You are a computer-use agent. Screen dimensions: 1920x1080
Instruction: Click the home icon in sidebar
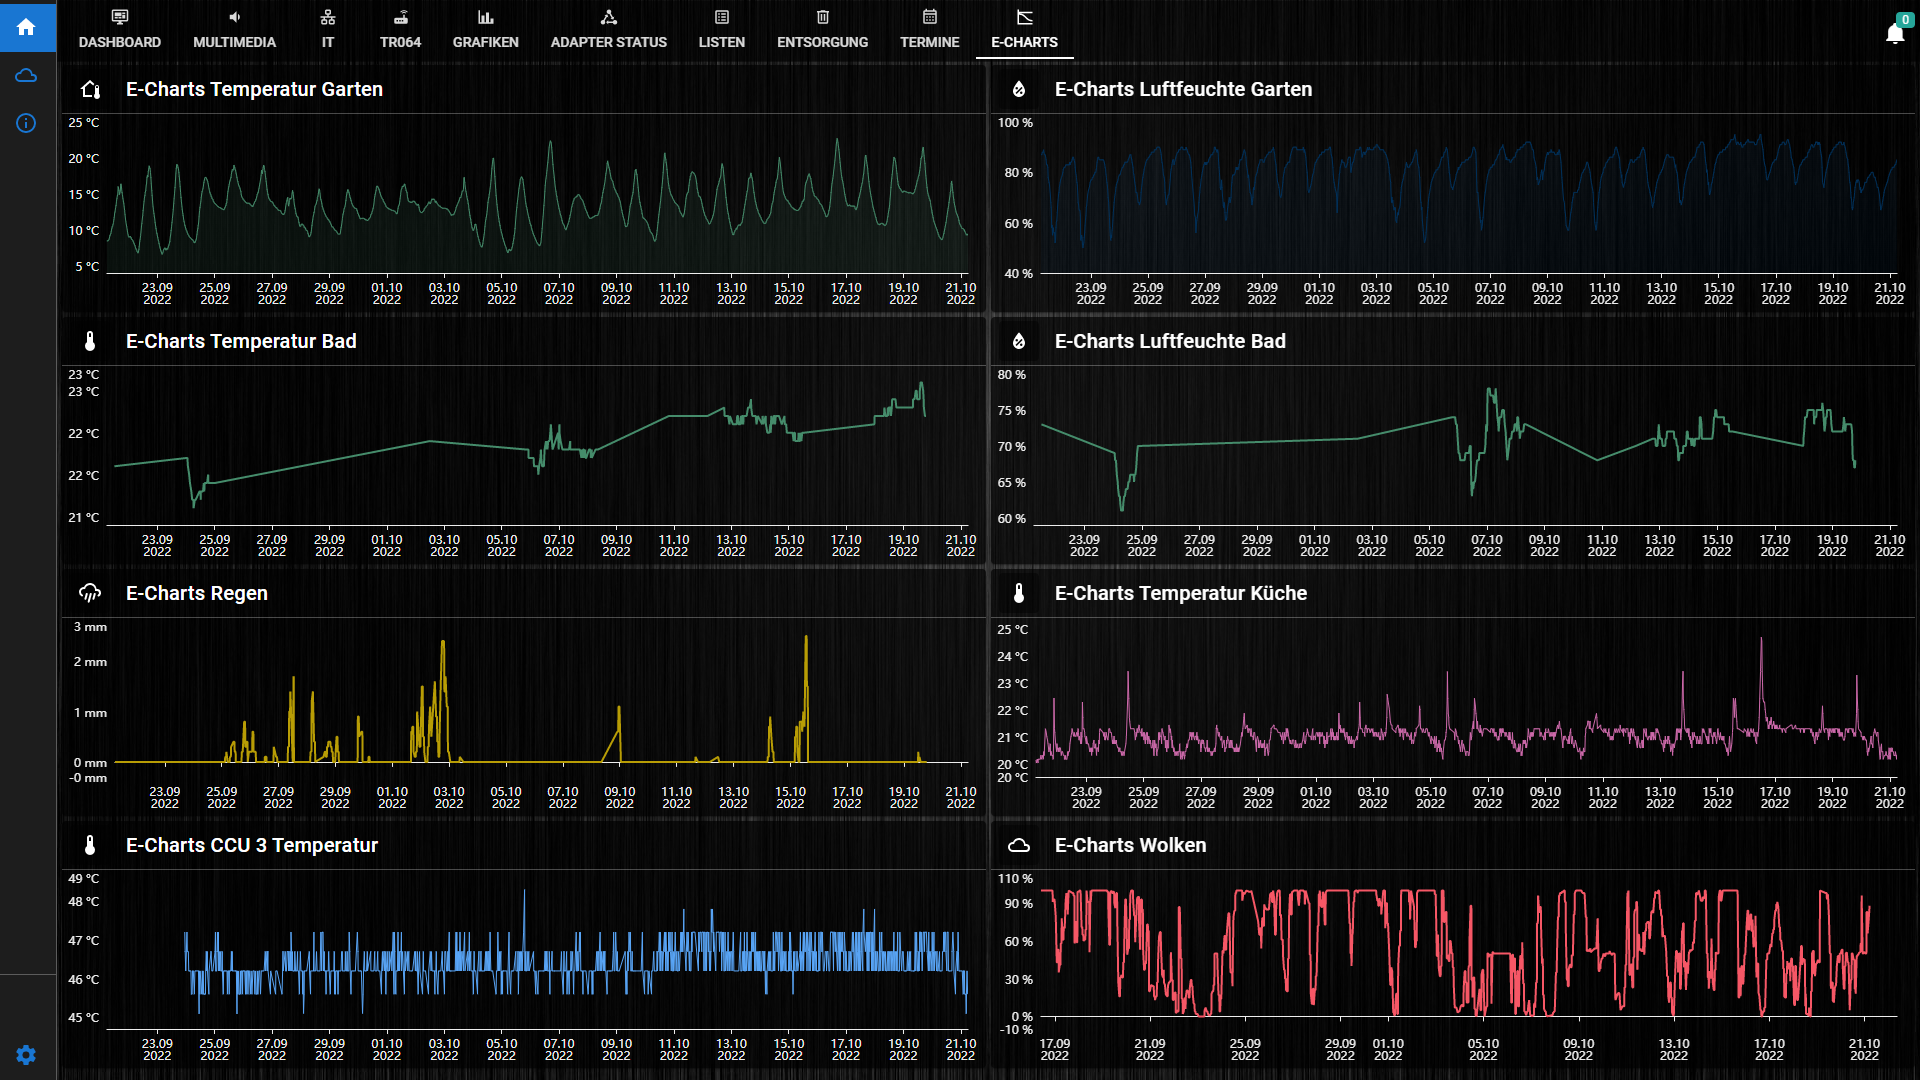(27, 27)
